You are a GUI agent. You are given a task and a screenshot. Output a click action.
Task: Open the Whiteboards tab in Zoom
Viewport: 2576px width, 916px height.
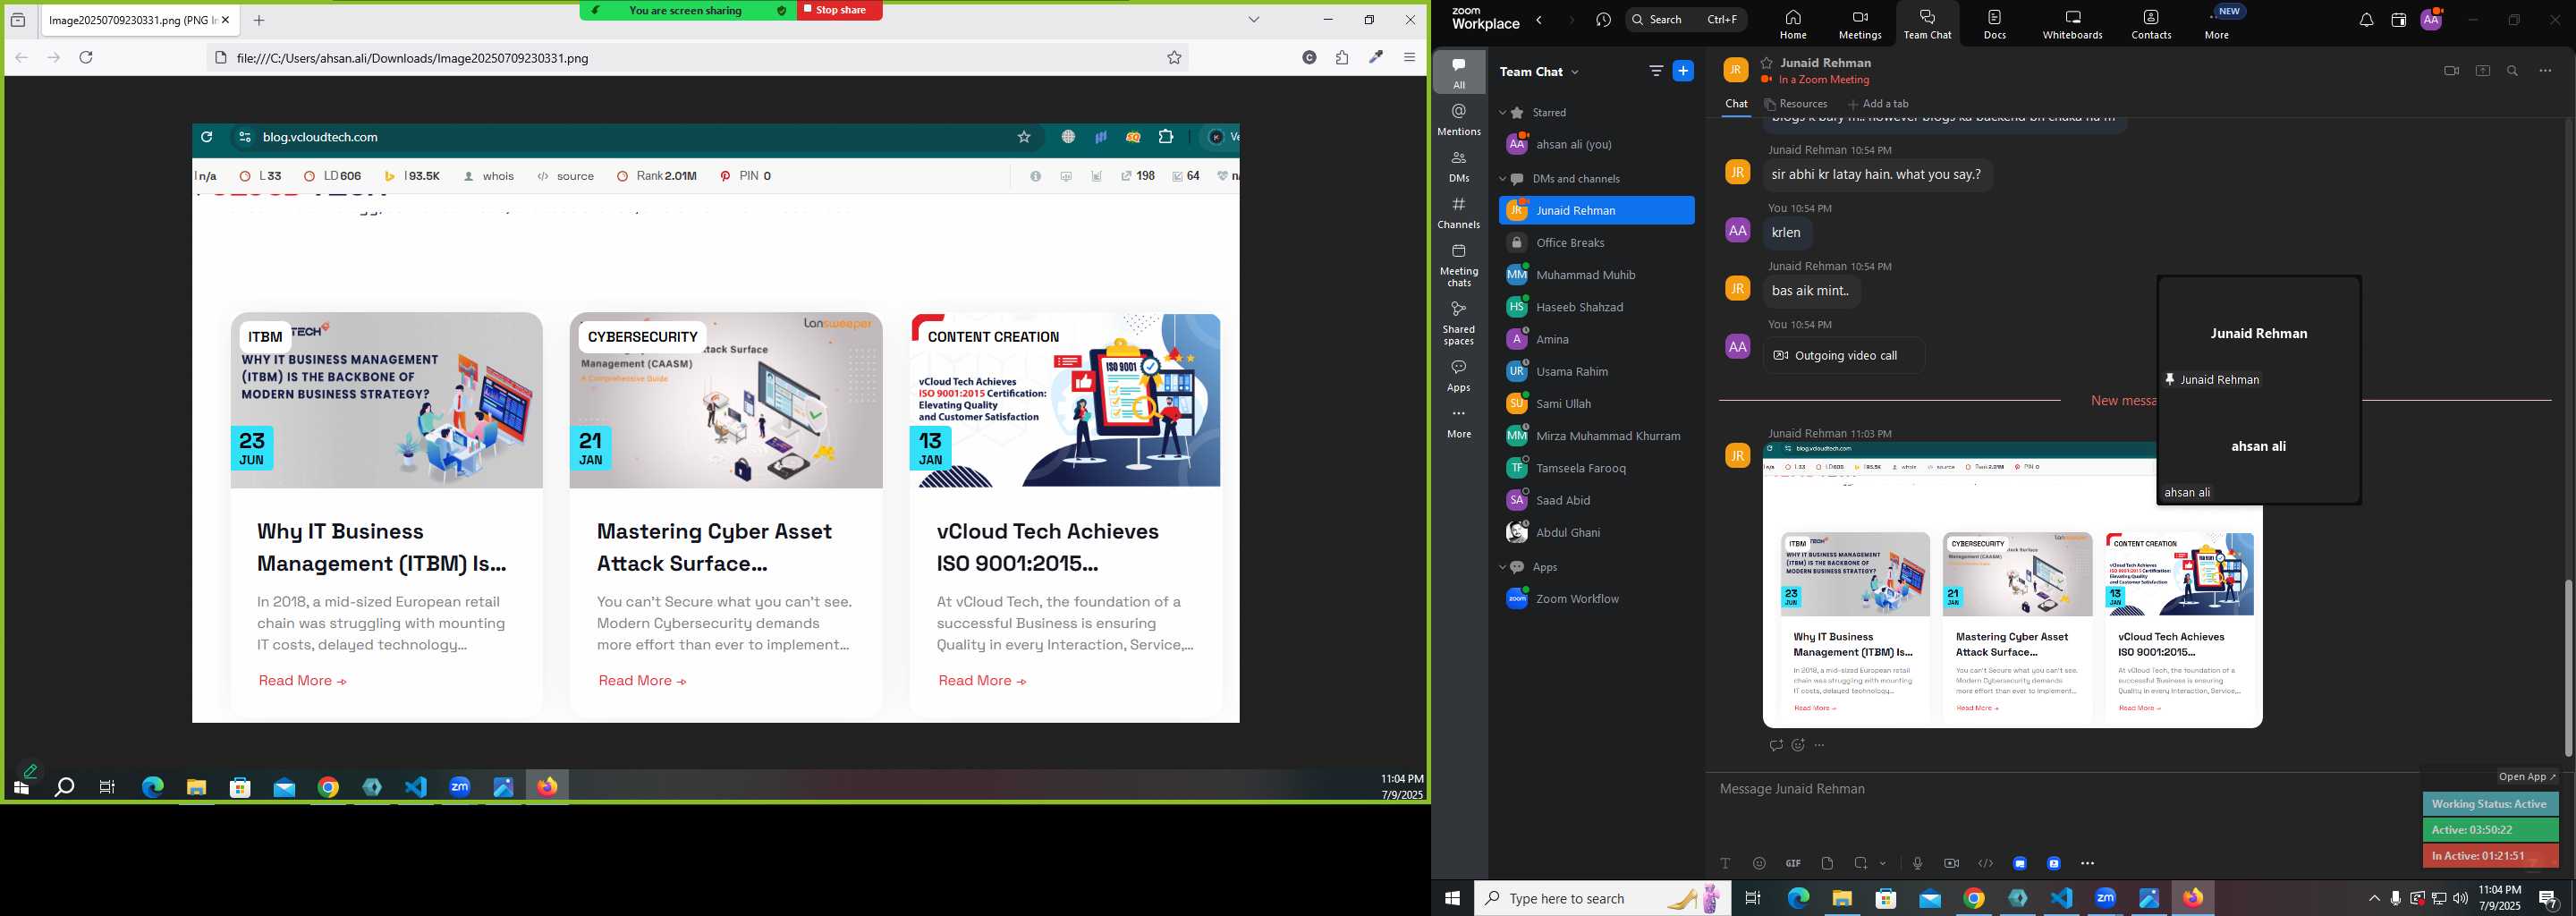point(2072,24)
